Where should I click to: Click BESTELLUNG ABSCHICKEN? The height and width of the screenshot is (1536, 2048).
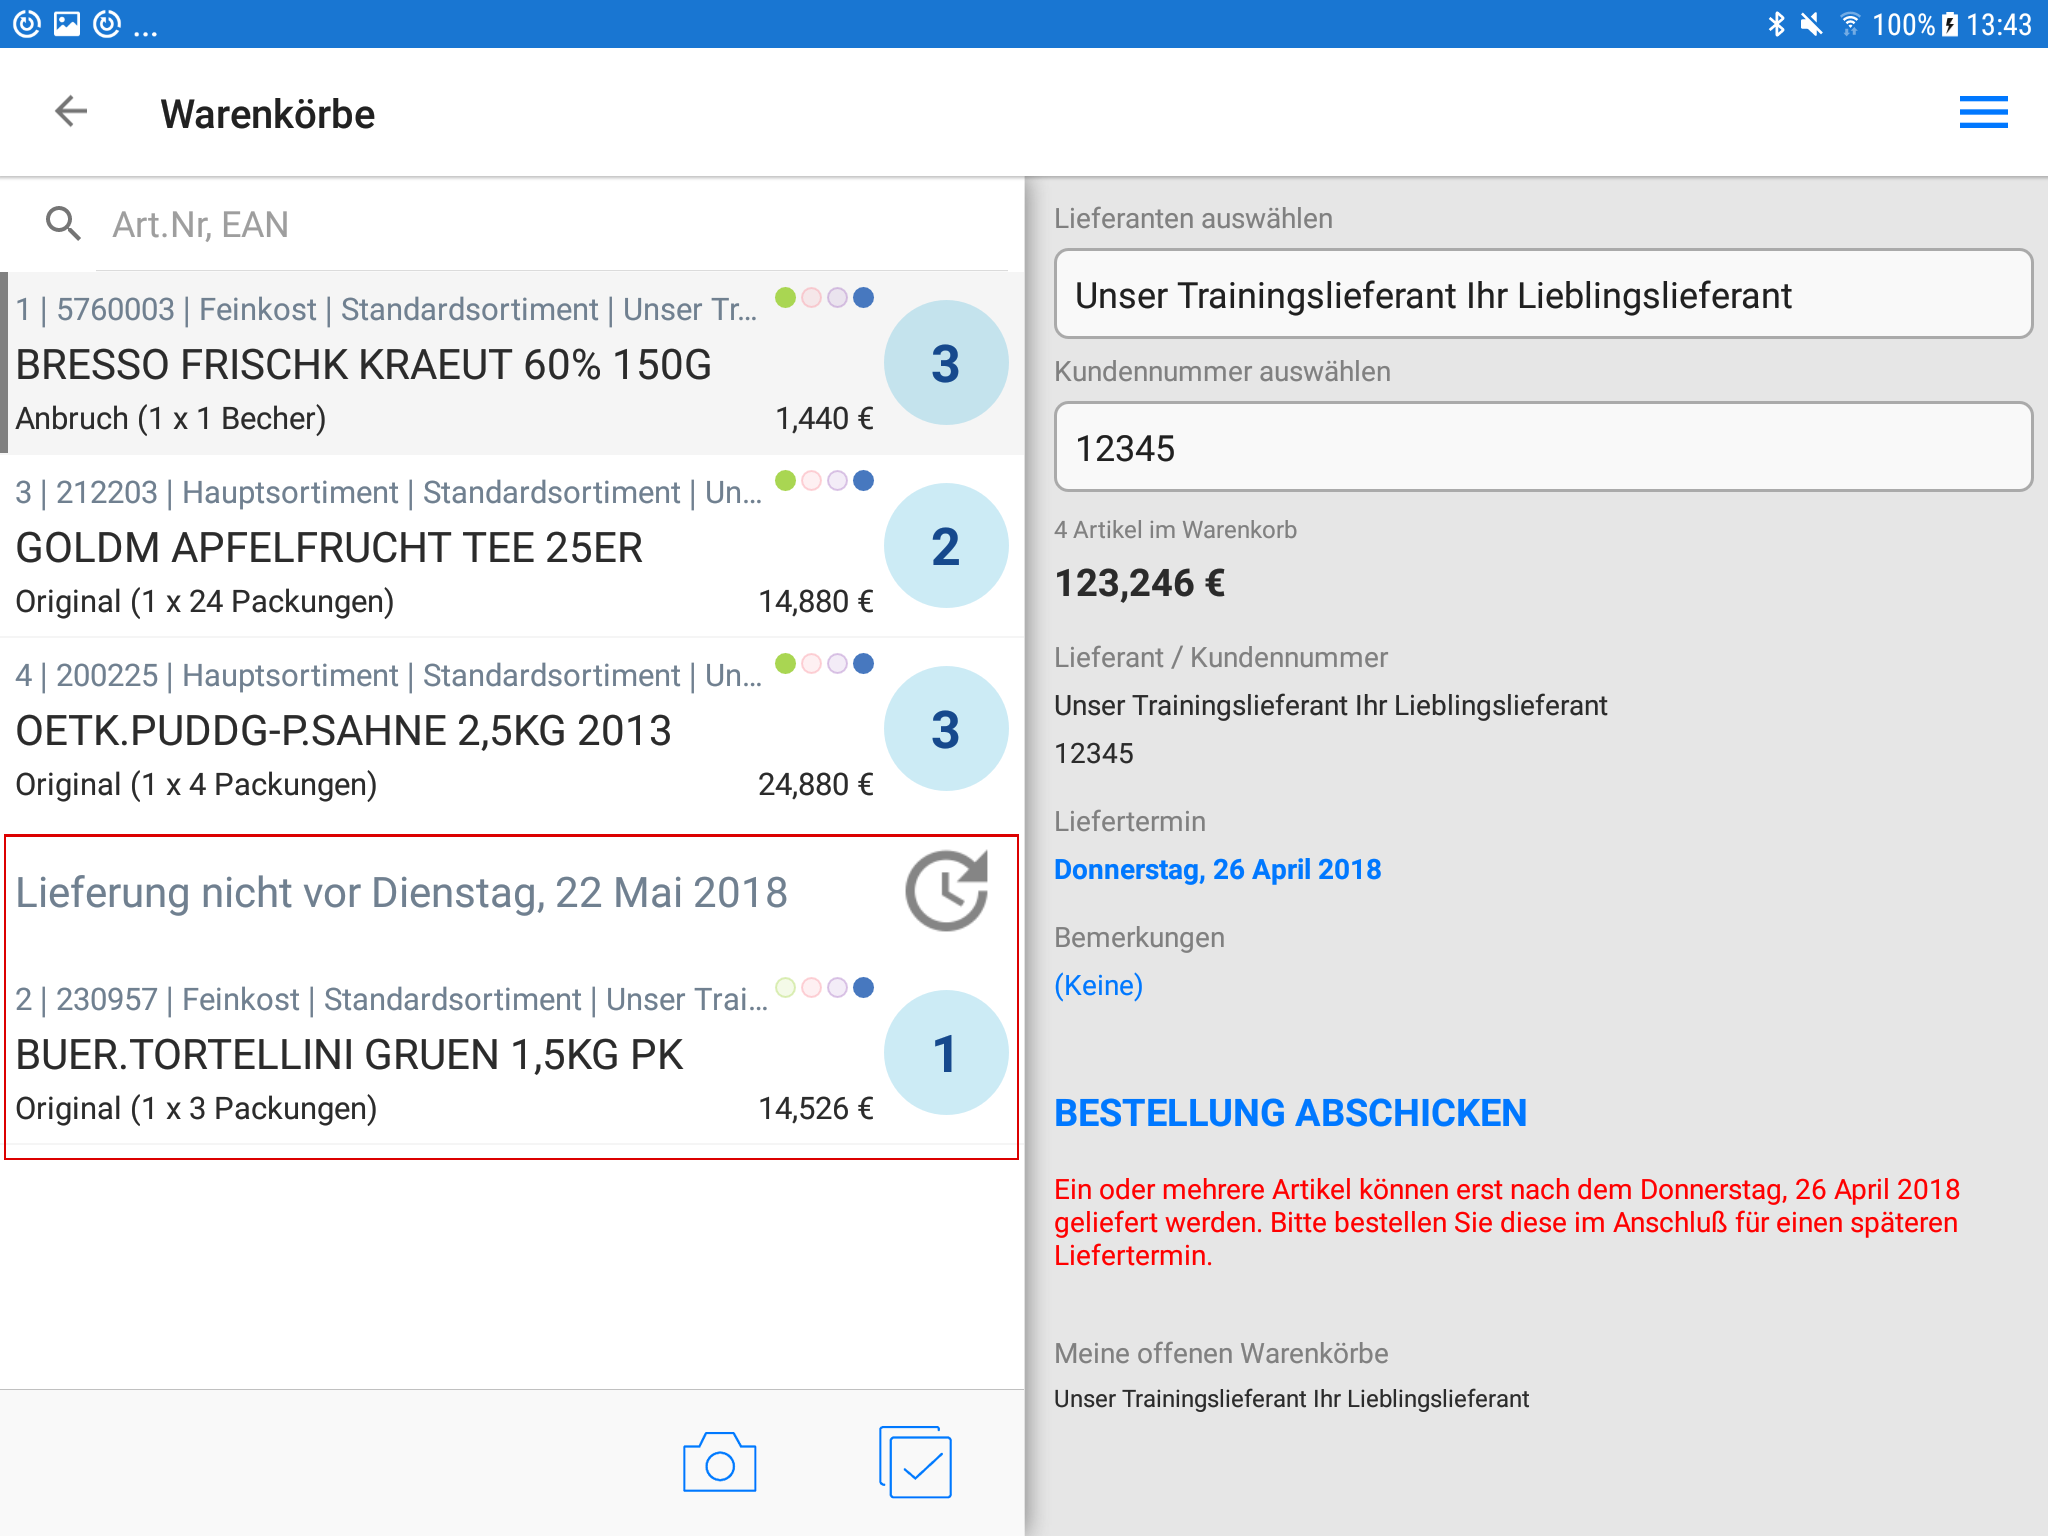pyautogui.click(x=1290, y=1113)
